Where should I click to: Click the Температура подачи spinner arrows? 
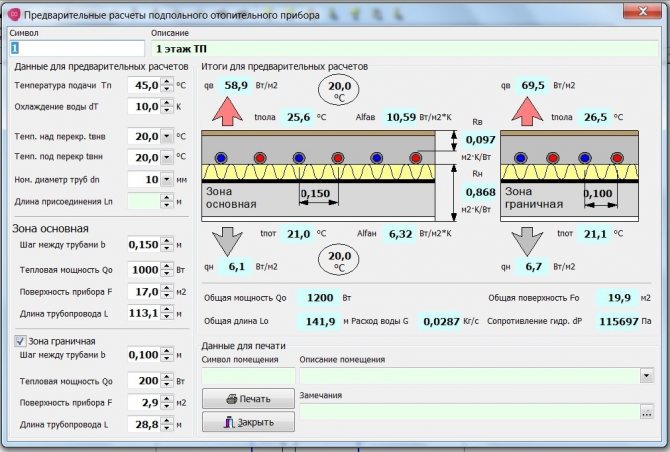(x=167, y=85)
